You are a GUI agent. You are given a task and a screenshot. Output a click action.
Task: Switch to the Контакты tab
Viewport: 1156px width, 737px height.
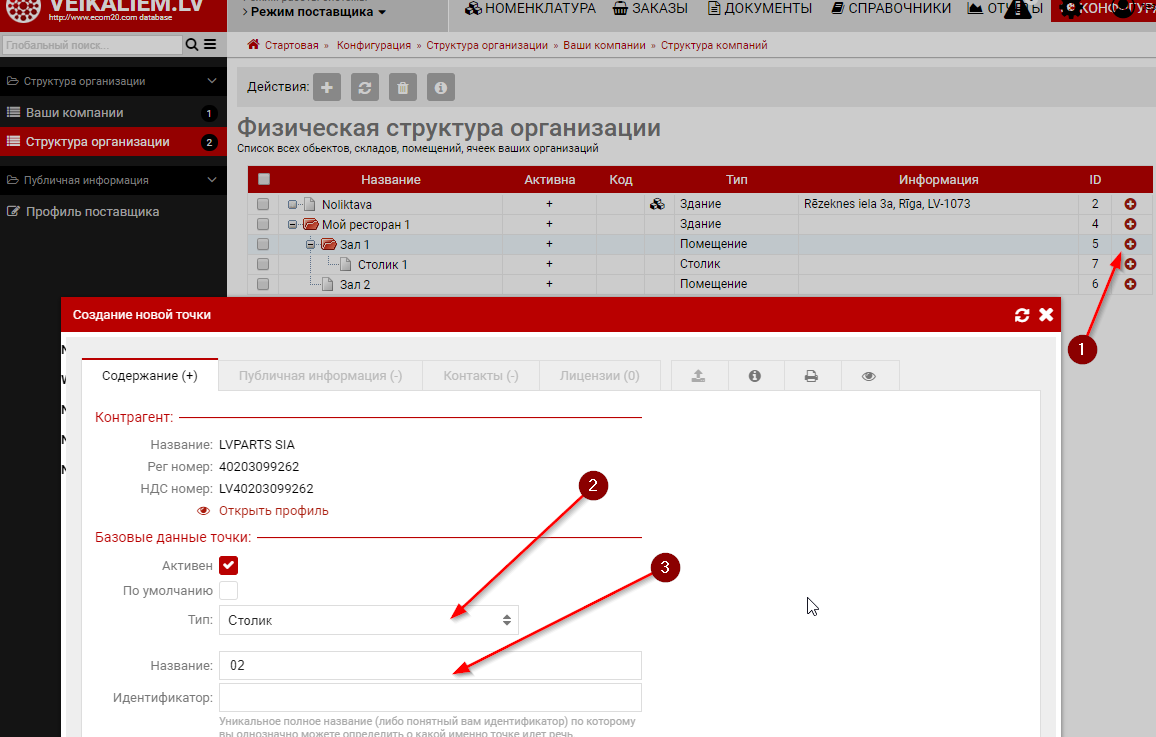(480, 376)
